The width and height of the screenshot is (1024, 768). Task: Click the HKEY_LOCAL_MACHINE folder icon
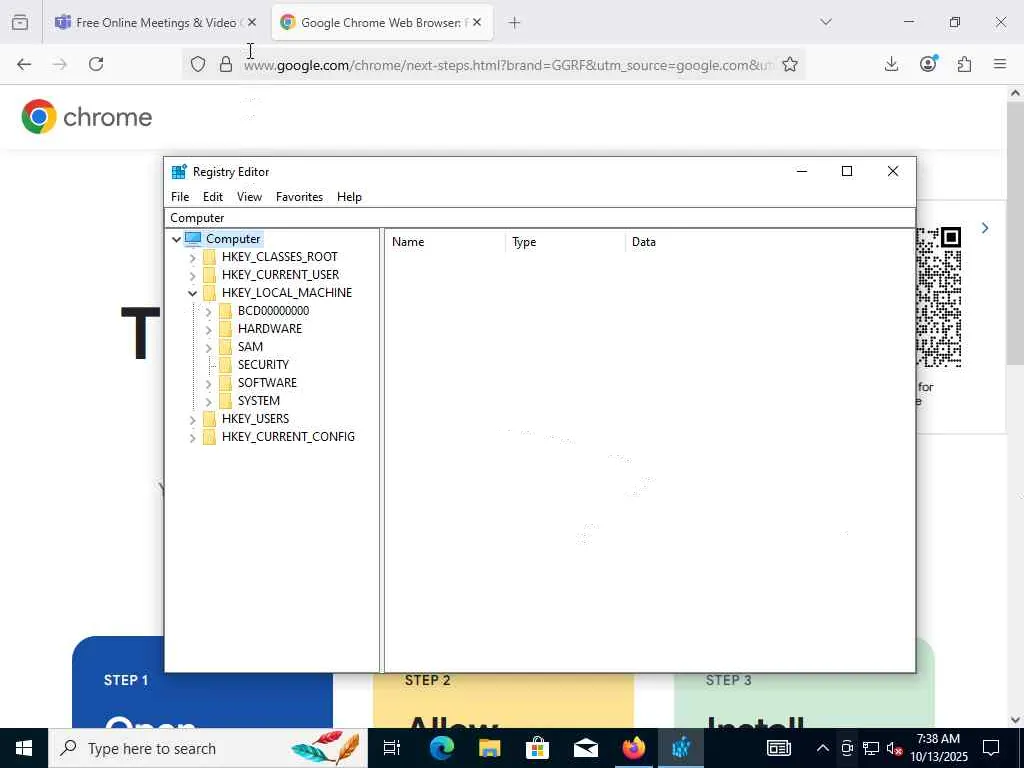(209, 293)
